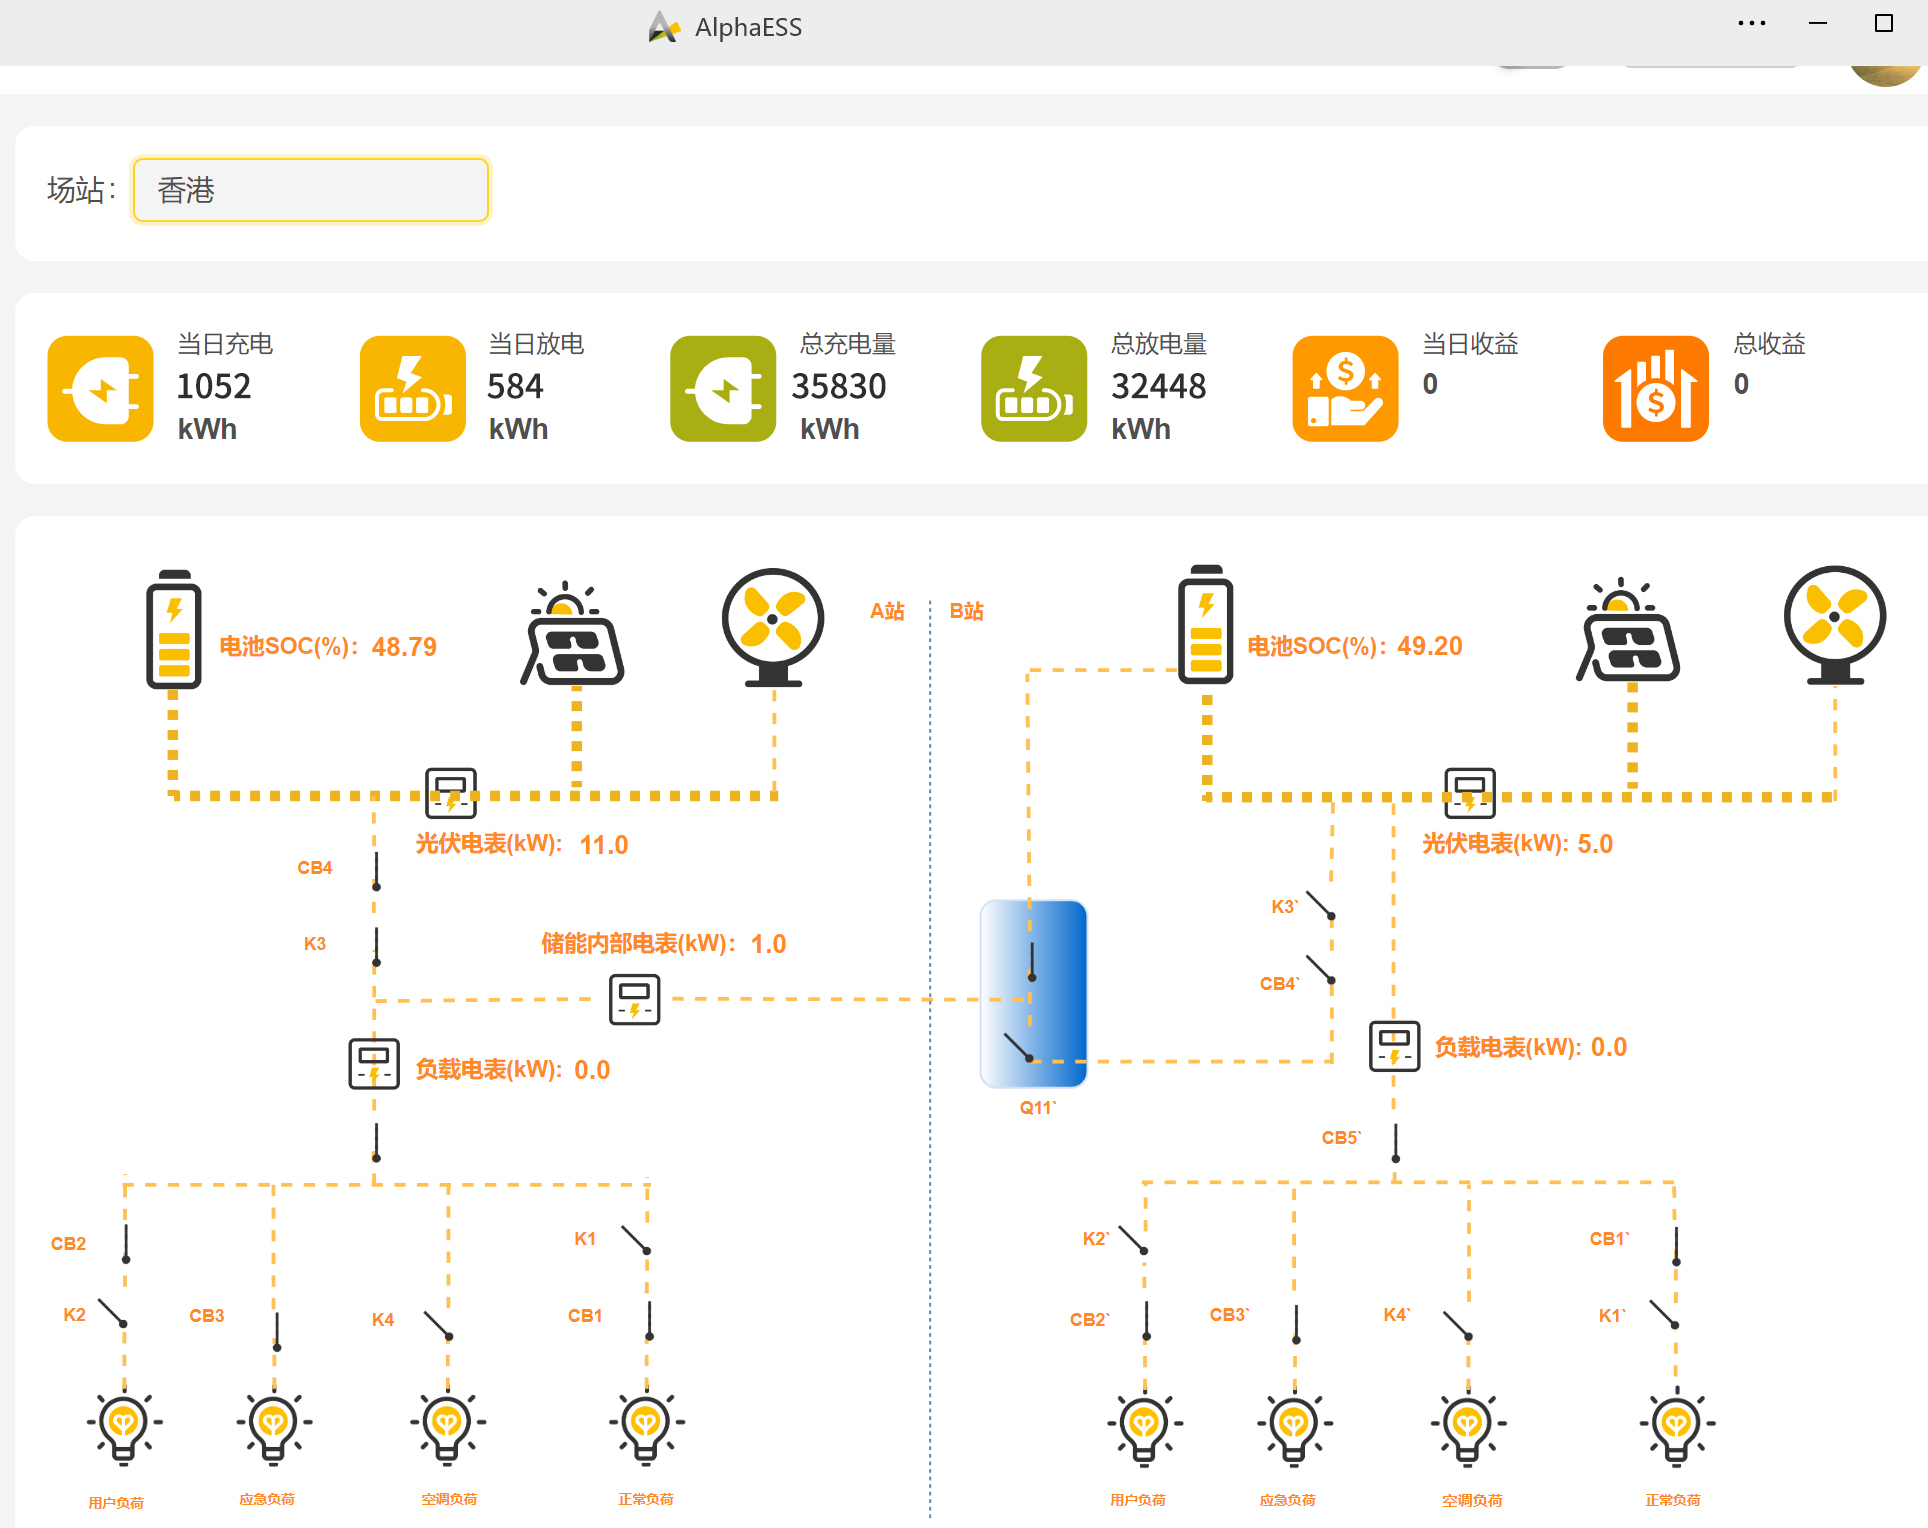Click the 储能内部电表 meter icon
This screenshot has width=1928, height=1528.
click(634, 999)
